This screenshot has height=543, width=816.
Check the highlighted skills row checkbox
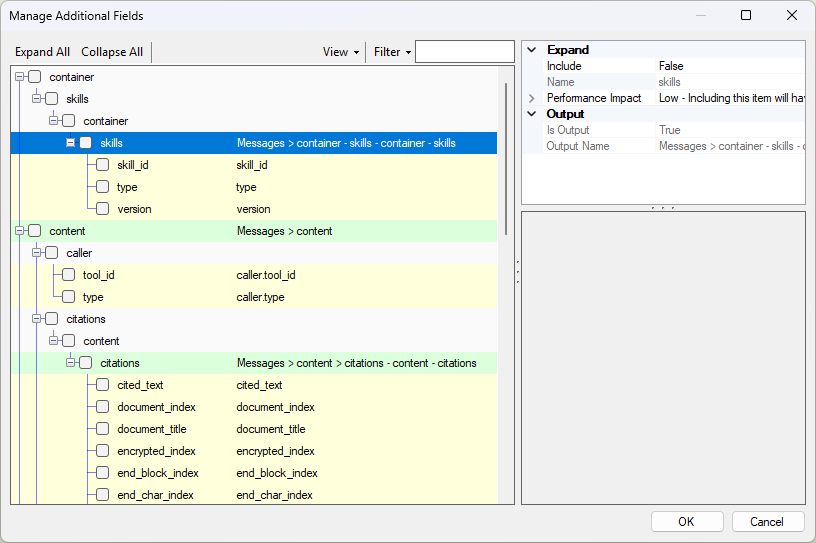point(85,143)
